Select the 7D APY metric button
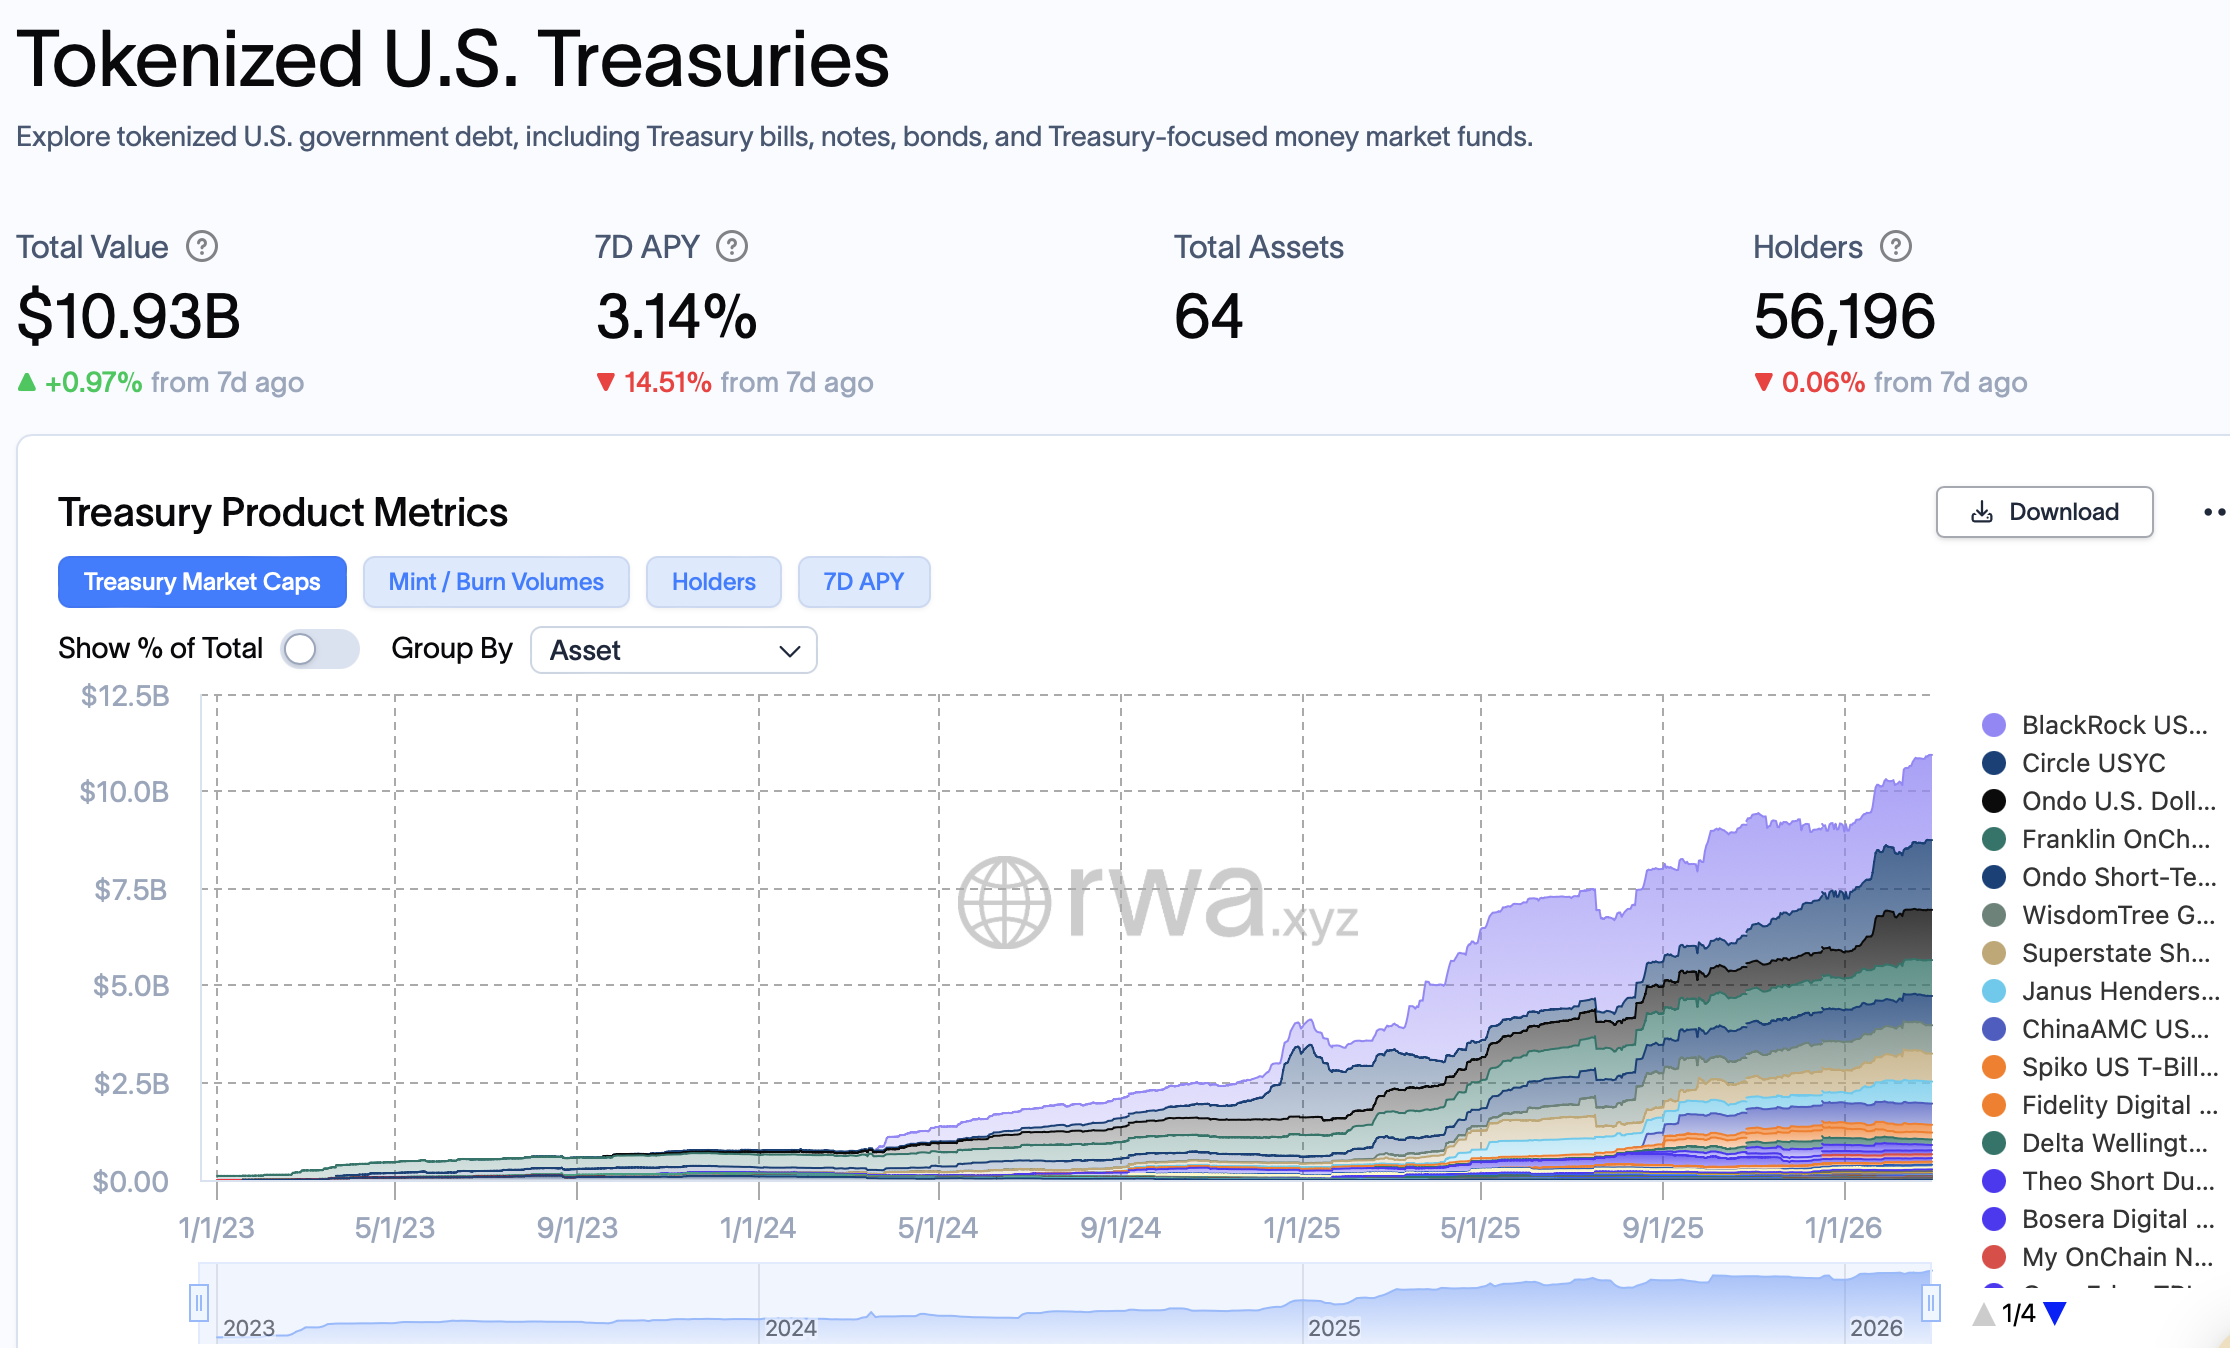Viewport: 2230px width, 1348px height. 863,581
